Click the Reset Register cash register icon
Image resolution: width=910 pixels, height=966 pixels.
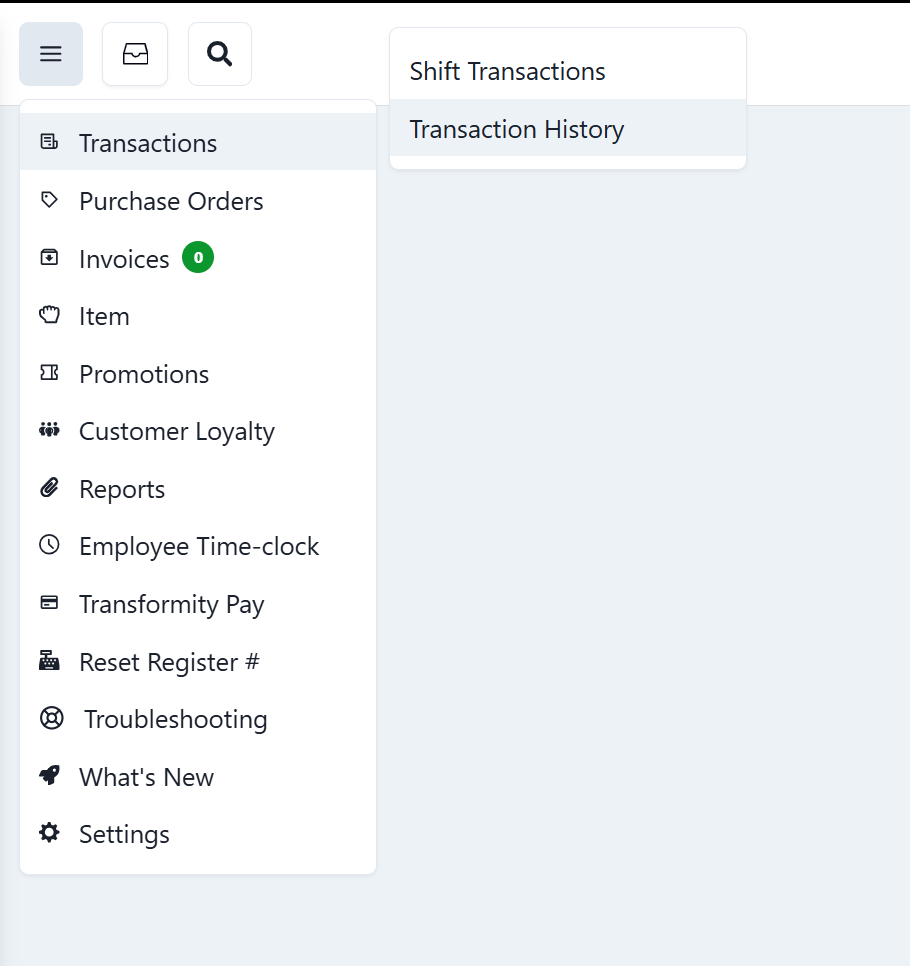click(x=49, y=661)
